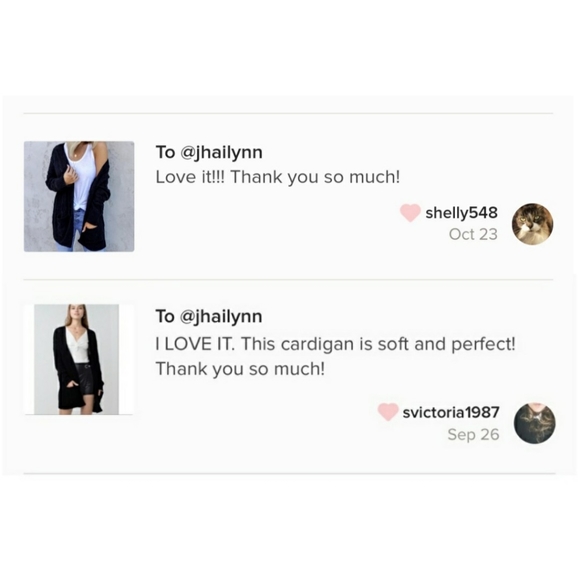
Task: Click the model's face in the second thumbnail
Action: pyautogui.click(x=77, y=312)
